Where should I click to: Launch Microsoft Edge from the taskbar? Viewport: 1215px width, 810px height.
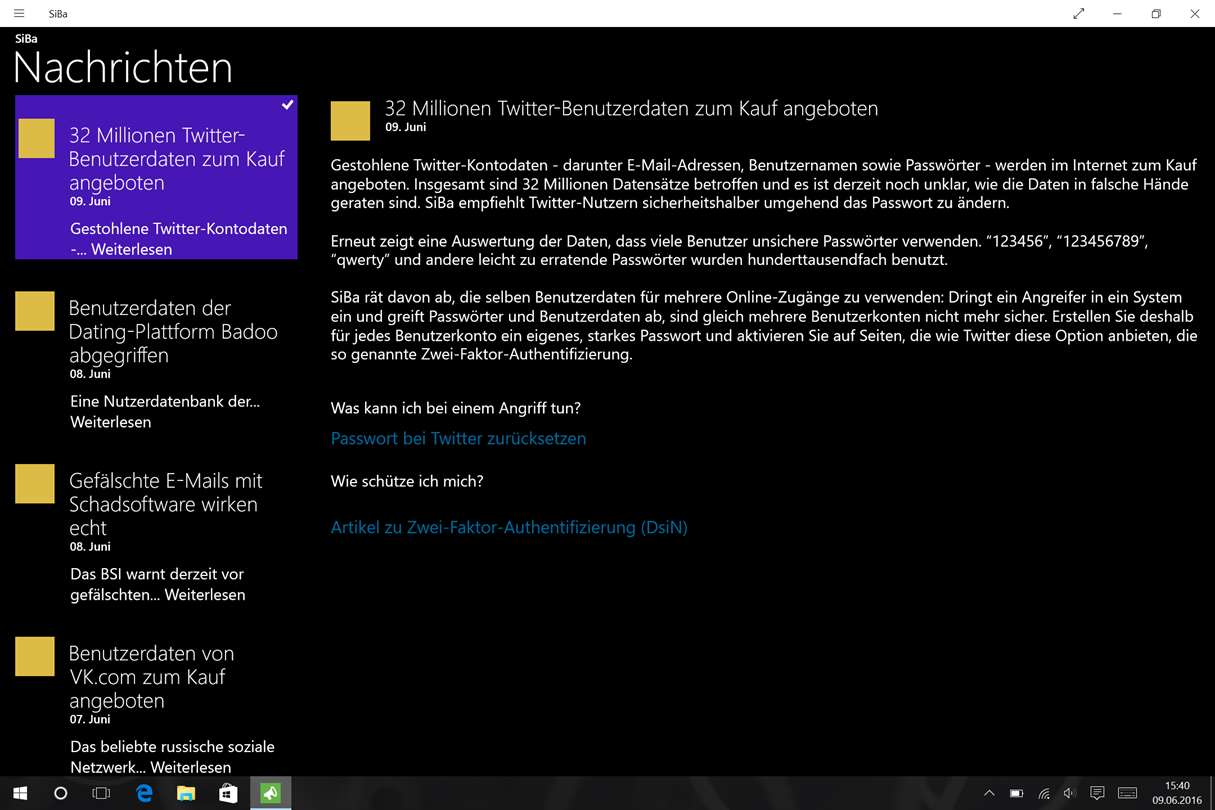click(x=144, y=793)
